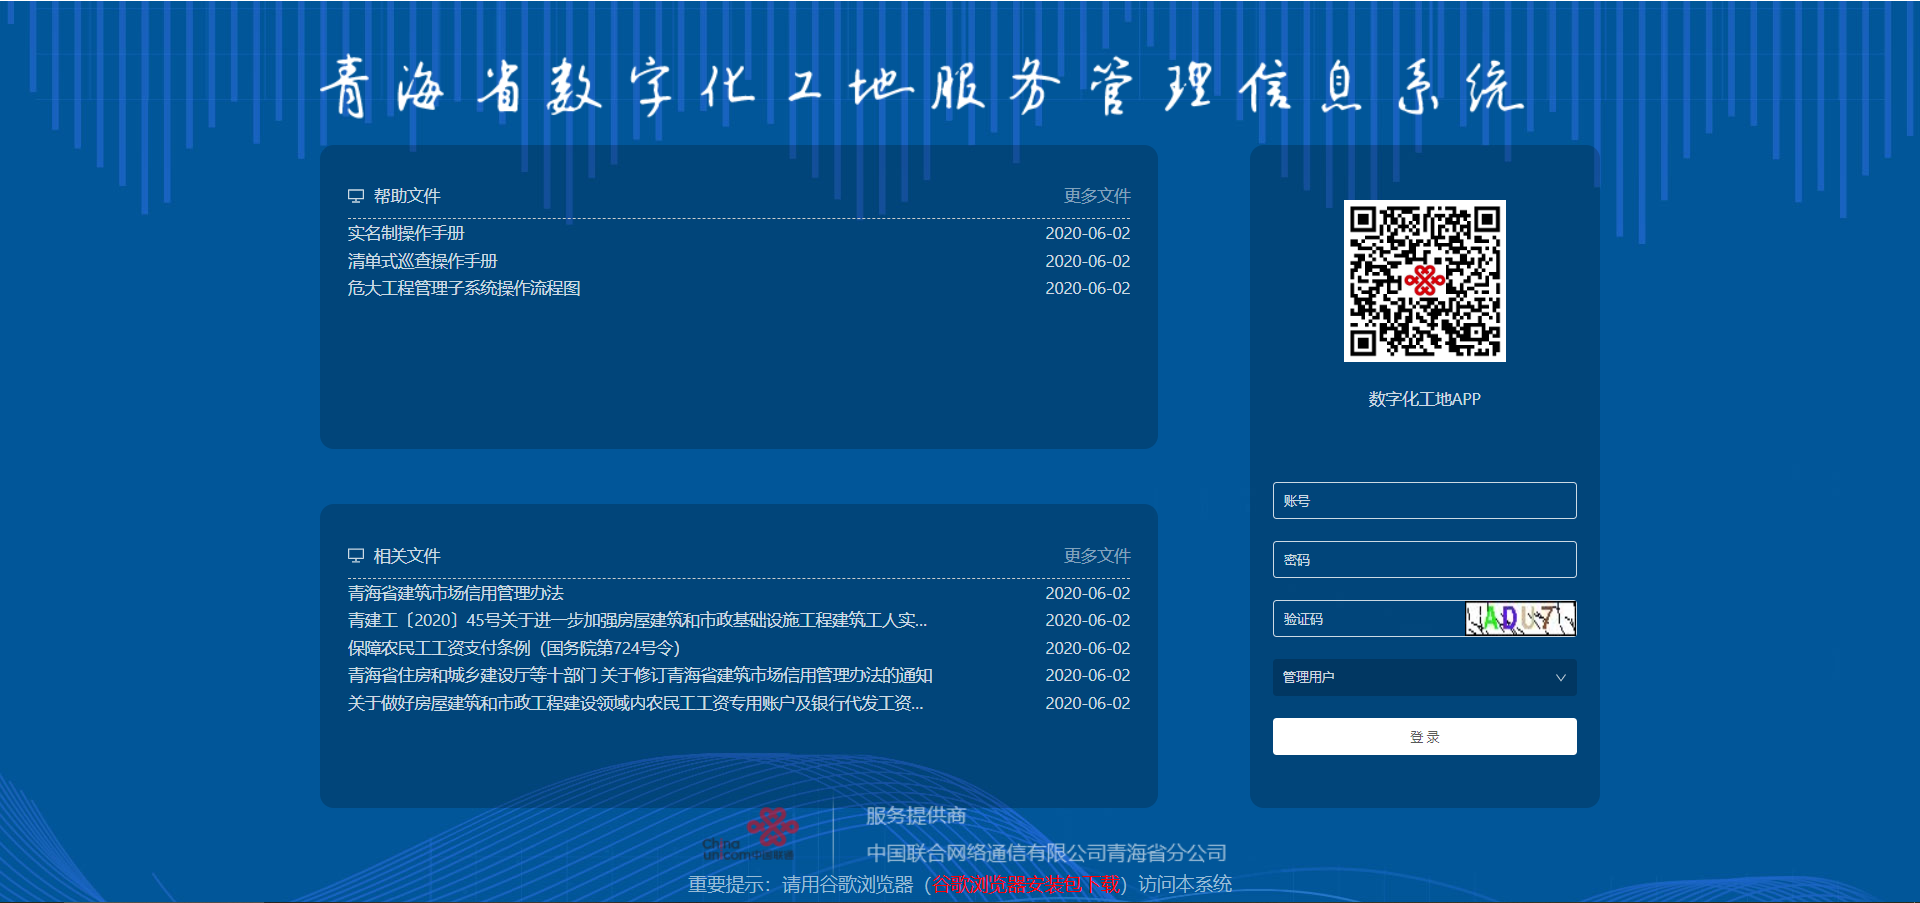Click the monitor icon beside 帮助文件
Screen dimensions: 1920x903
click(x=356, y=196)
